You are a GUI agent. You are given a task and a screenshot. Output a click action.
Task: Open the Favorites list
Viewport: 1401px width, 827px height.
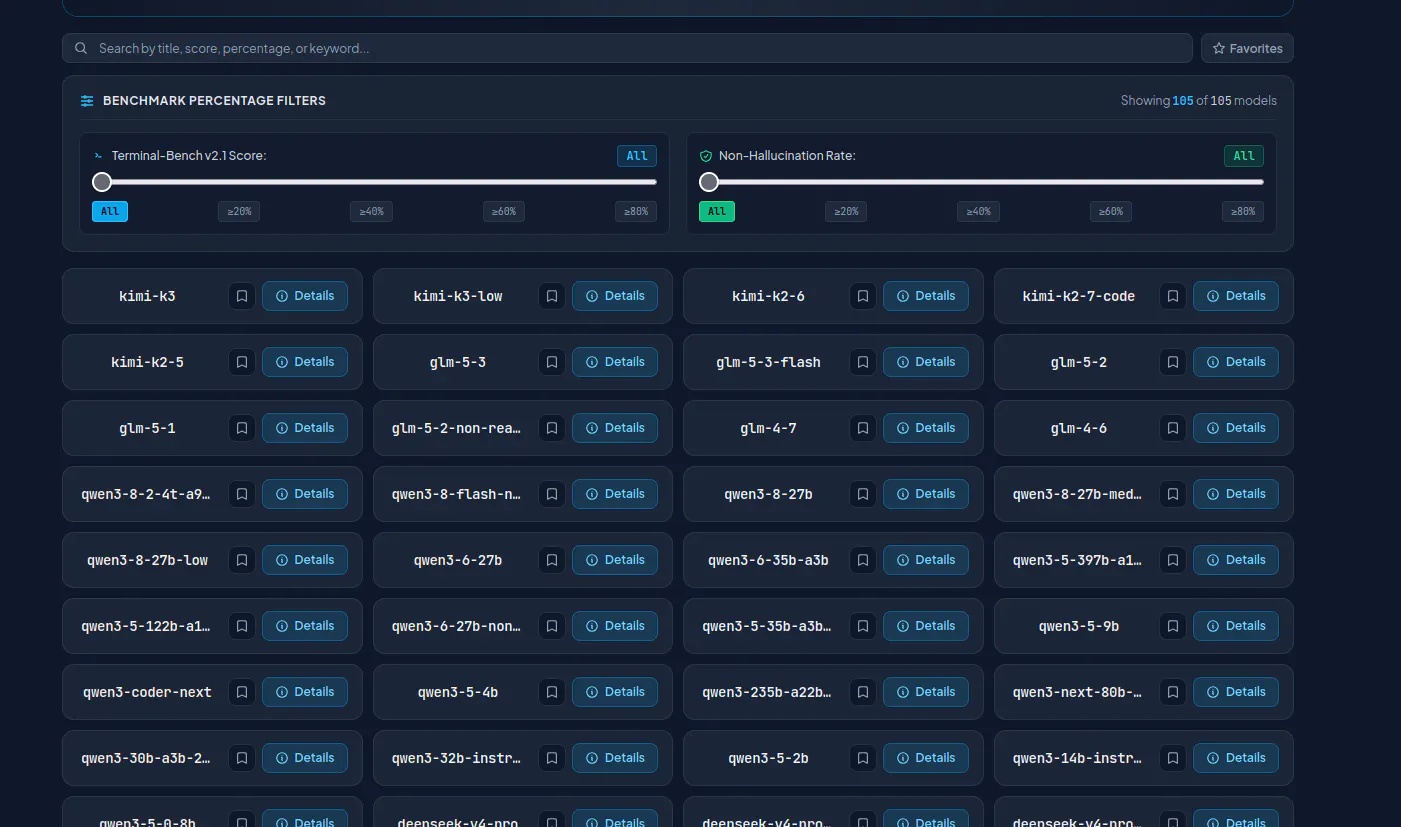(1247, 48)
